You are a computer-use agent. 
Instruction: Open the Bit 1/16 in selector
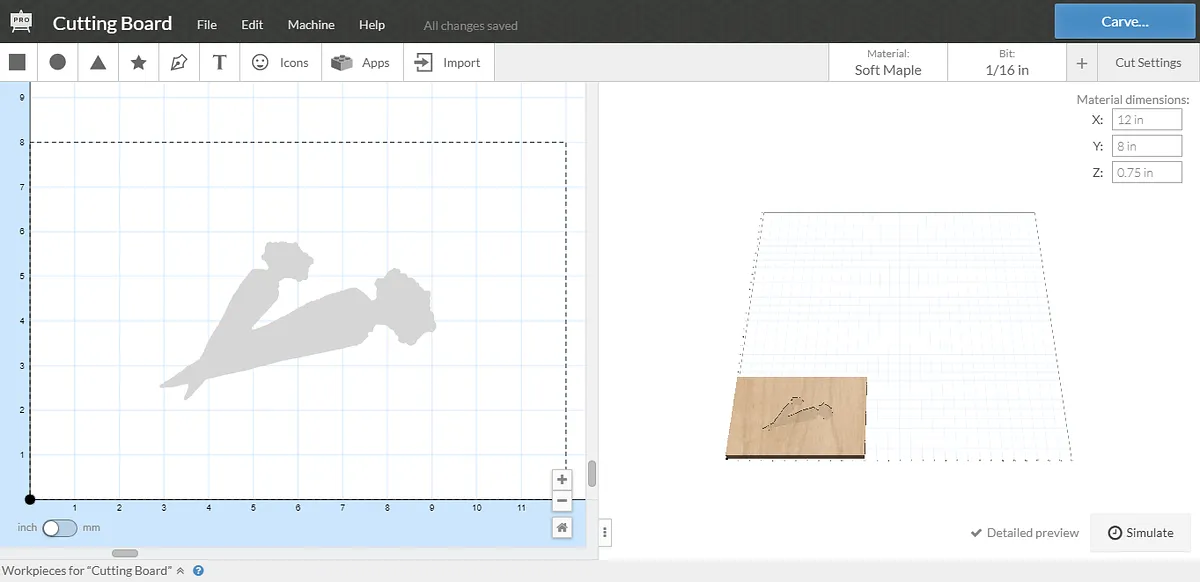coord(1006,62)
